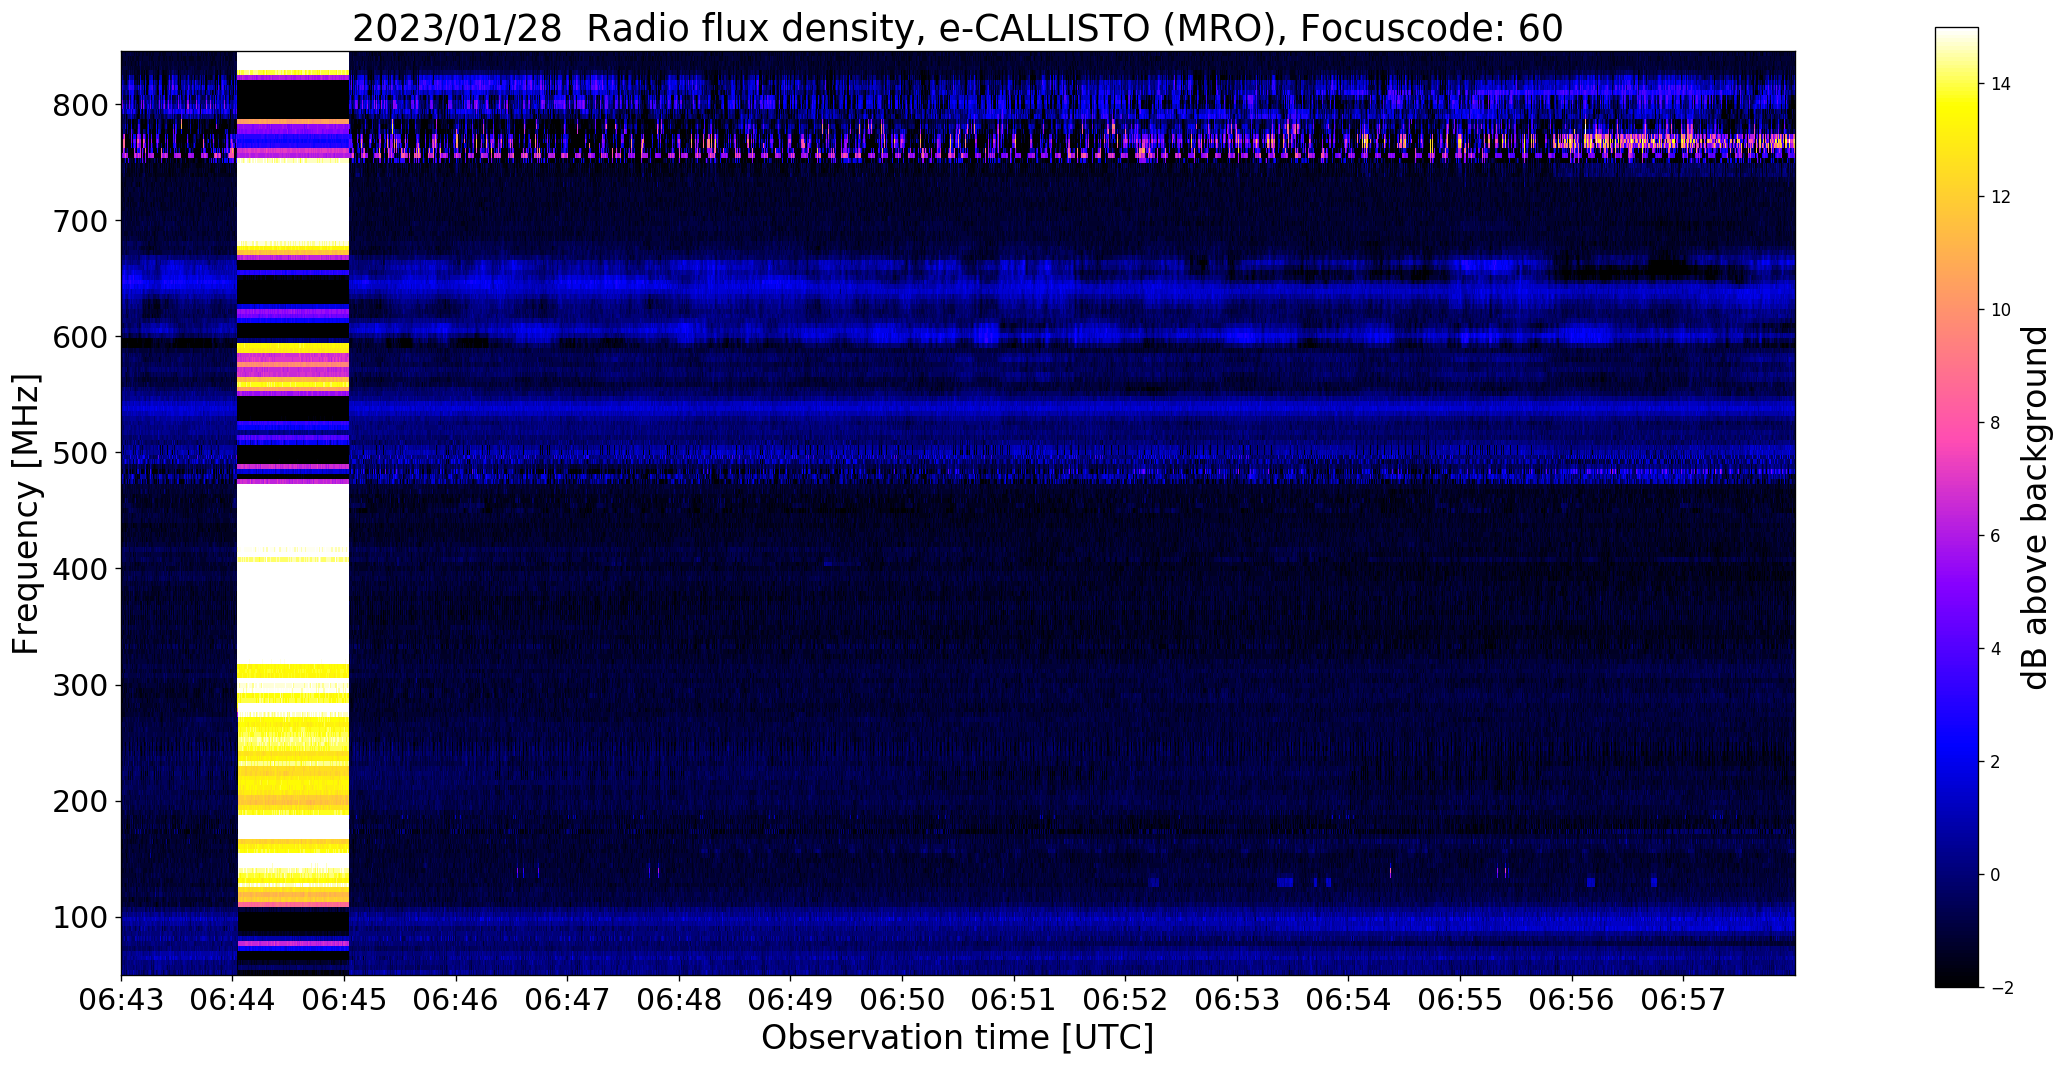
Task: Select the 100 frequency tick label
Action: [82, 917]
